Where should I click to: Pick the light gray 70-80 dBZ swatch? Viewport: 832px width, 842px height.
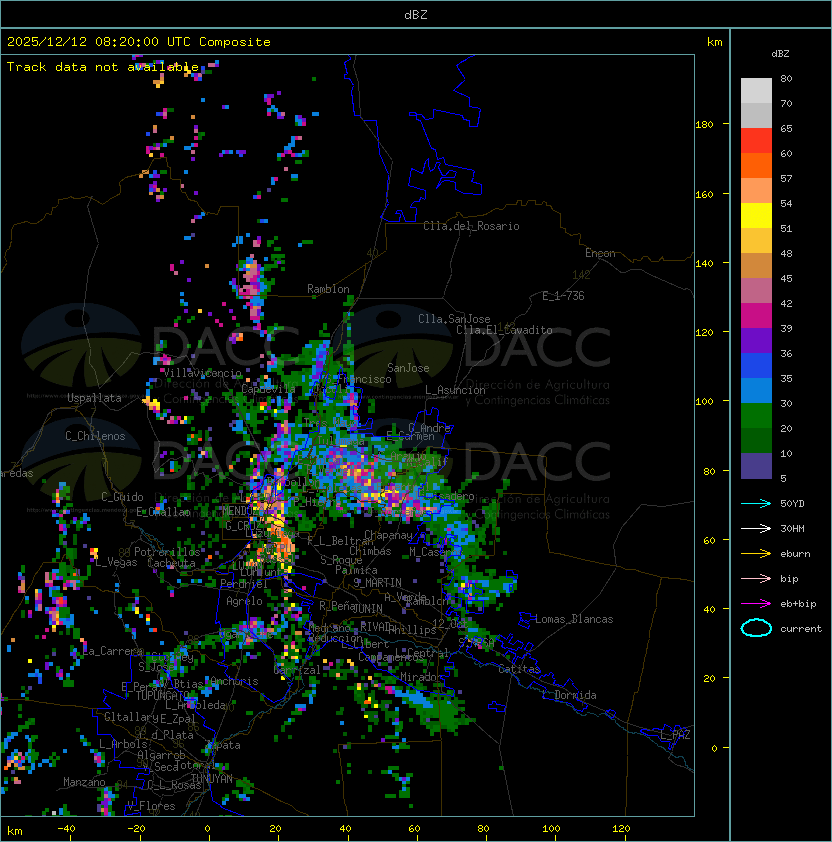756,91
